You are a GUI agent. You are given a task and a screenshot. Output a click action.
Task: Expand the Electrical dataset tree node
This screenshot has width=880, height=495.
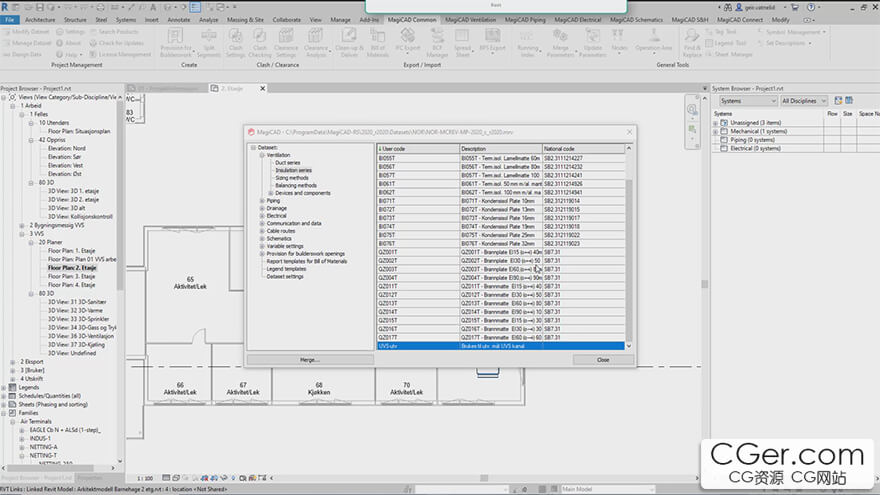[x=262, y=216]
